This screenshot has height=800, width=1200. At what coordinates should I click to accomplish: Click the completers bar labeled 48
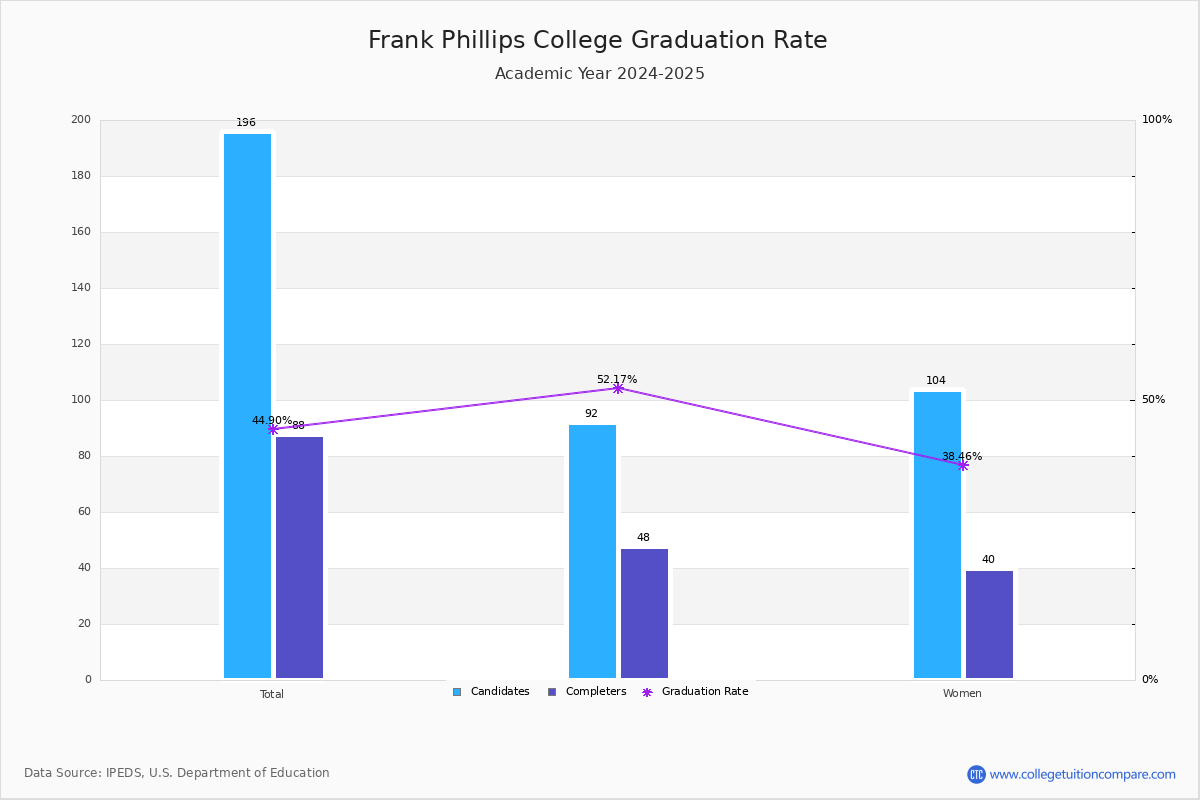tap(644, 614)
